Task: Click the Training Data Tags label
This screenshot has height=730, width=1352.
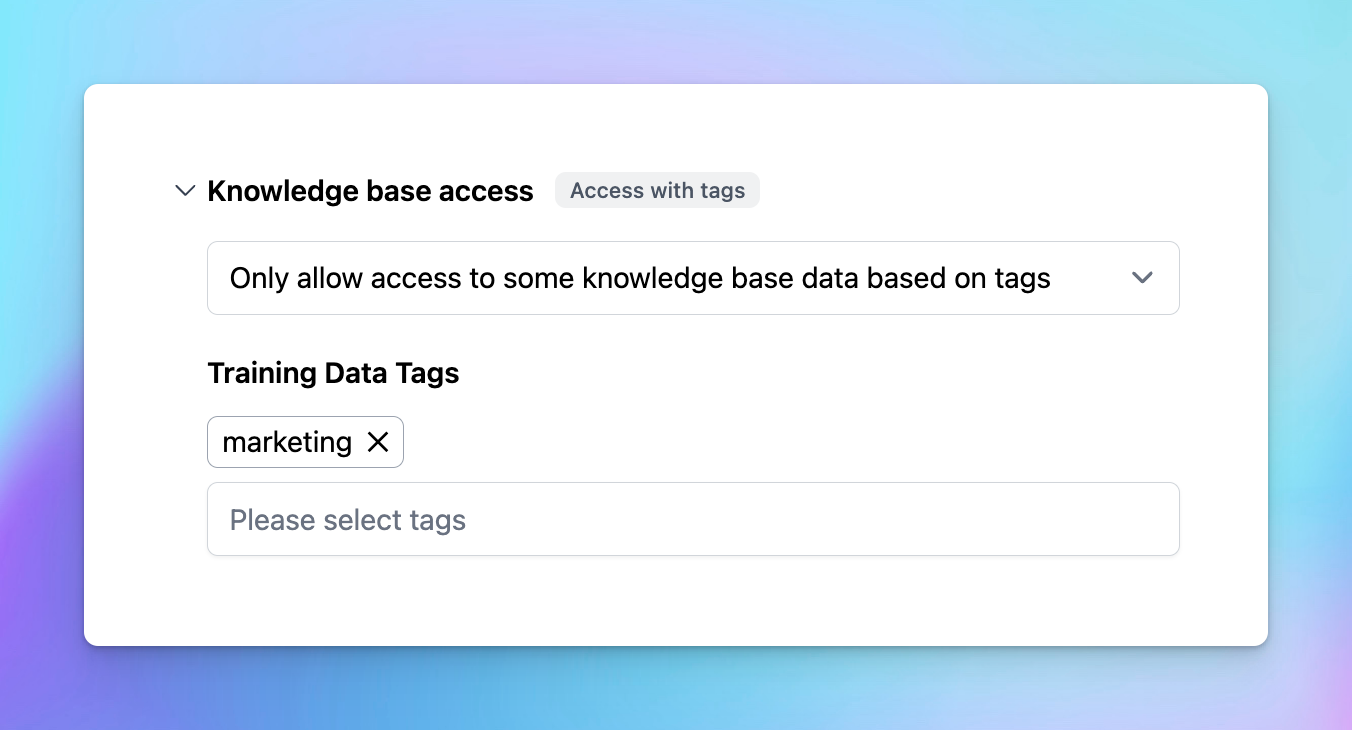Action: point(333,373)
